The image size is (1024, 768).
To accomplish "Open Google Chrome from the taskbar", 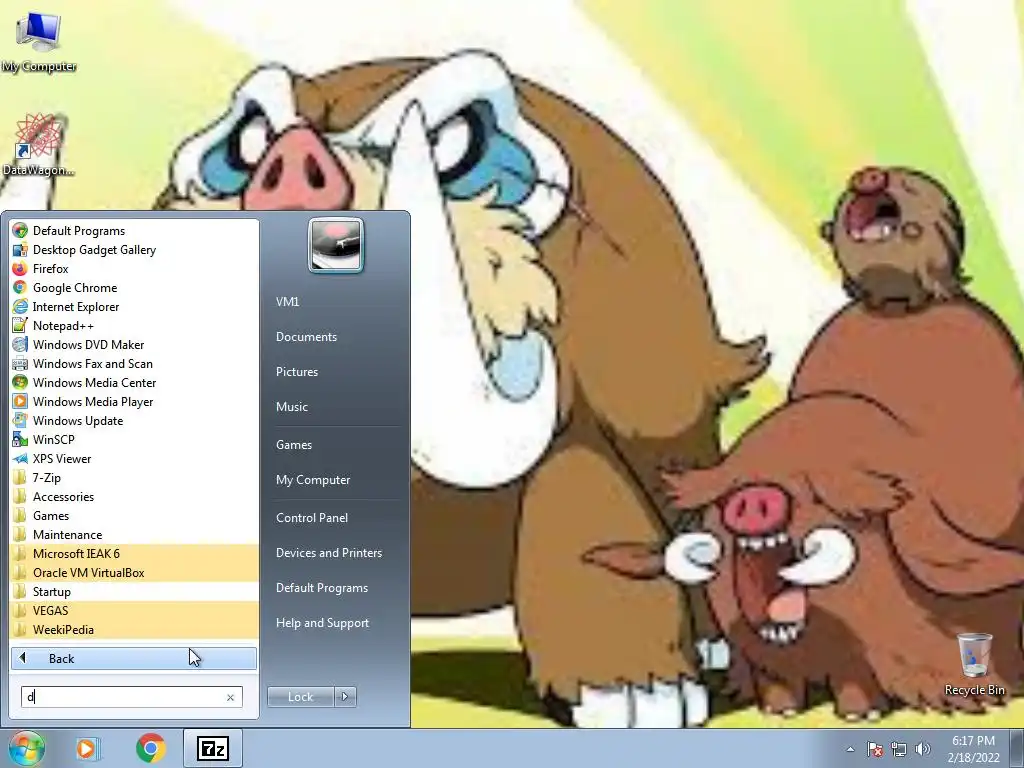I will (150, 748).
